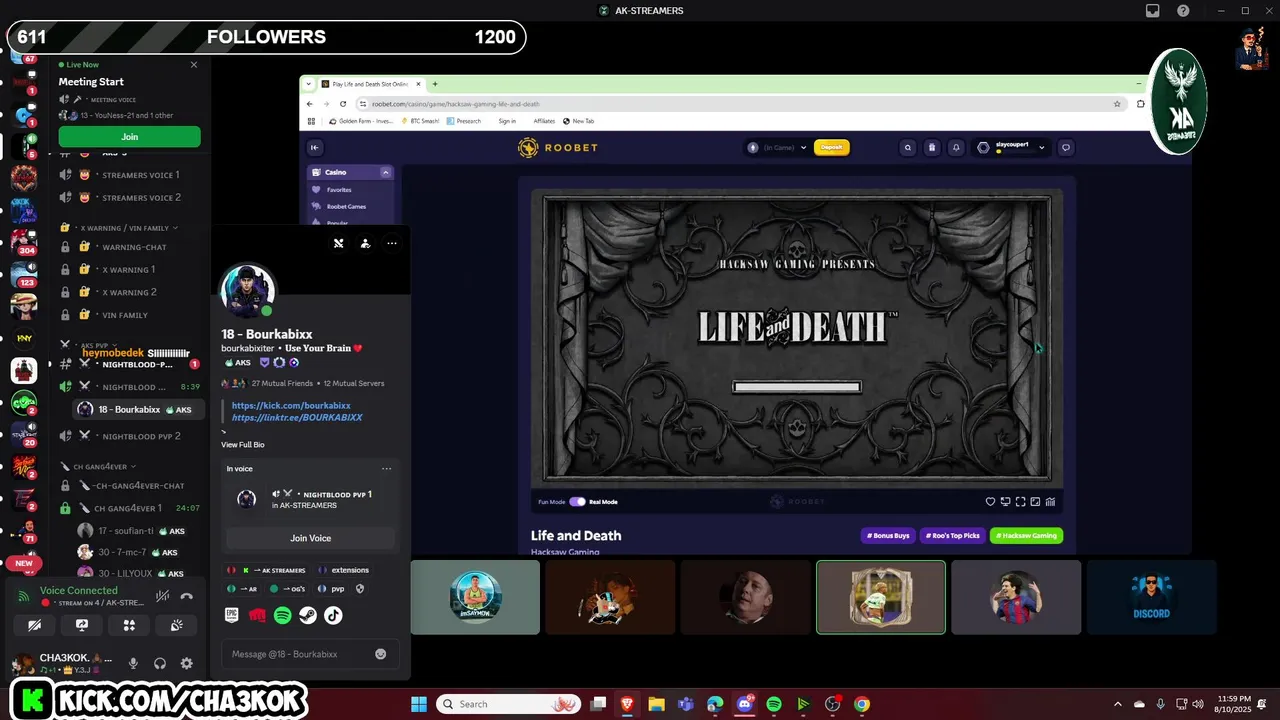Select user 17 - soufian-ti in voice list
Viewport: 1280px width, 720px height.
138,531
